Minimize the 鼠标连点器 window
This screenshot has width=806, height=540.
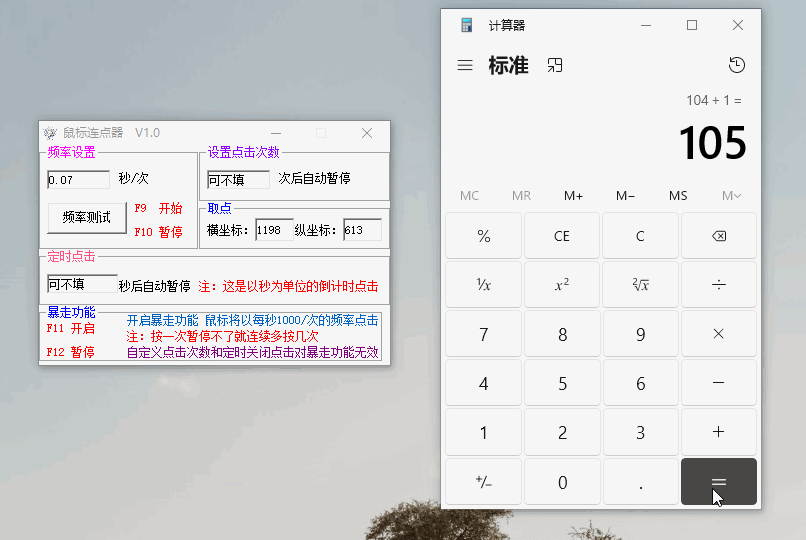[276, 133]
